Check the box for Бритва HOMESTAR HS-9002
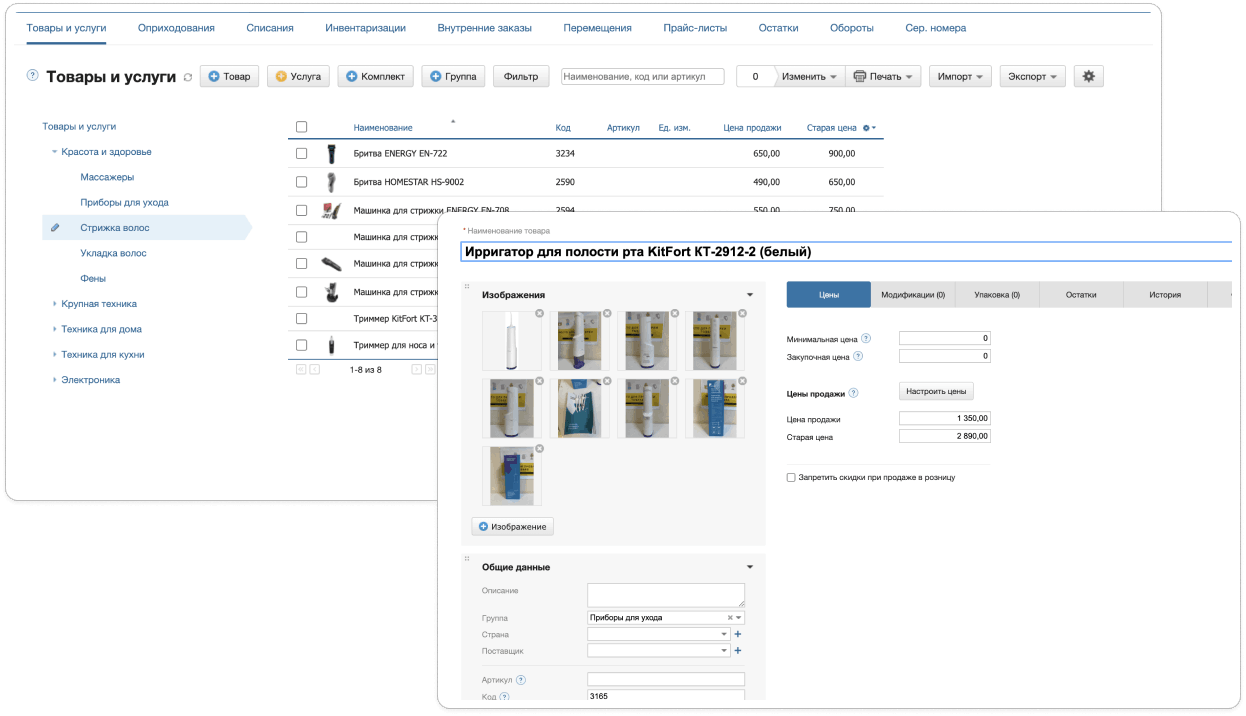 click(302, 182)
